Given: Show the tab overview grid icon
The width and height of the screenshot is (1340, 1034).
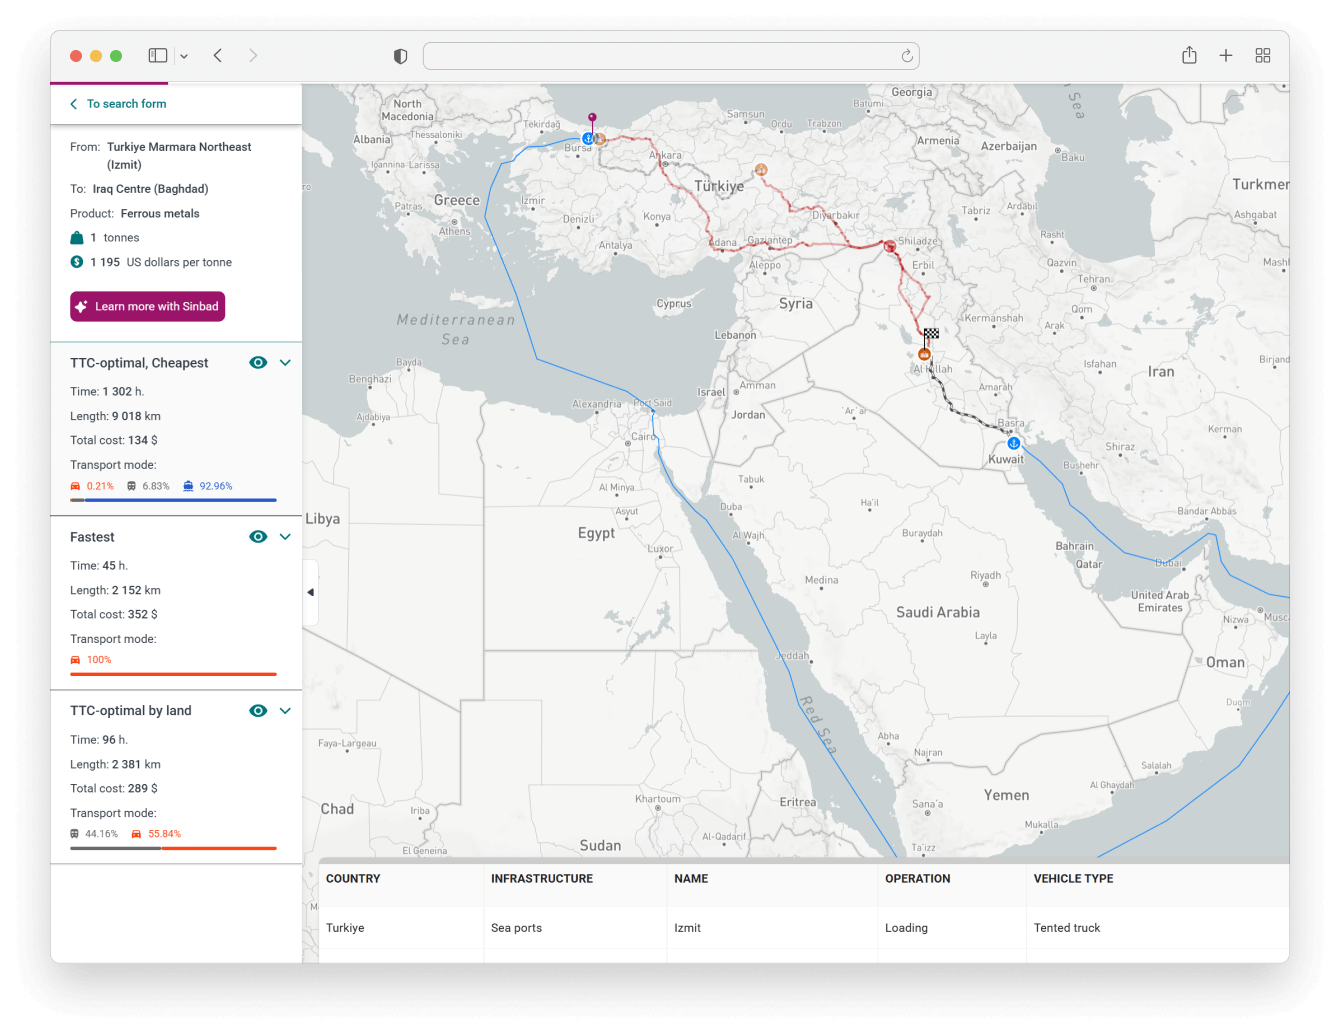Looking at the screenshot, I should pos(1263,56).
